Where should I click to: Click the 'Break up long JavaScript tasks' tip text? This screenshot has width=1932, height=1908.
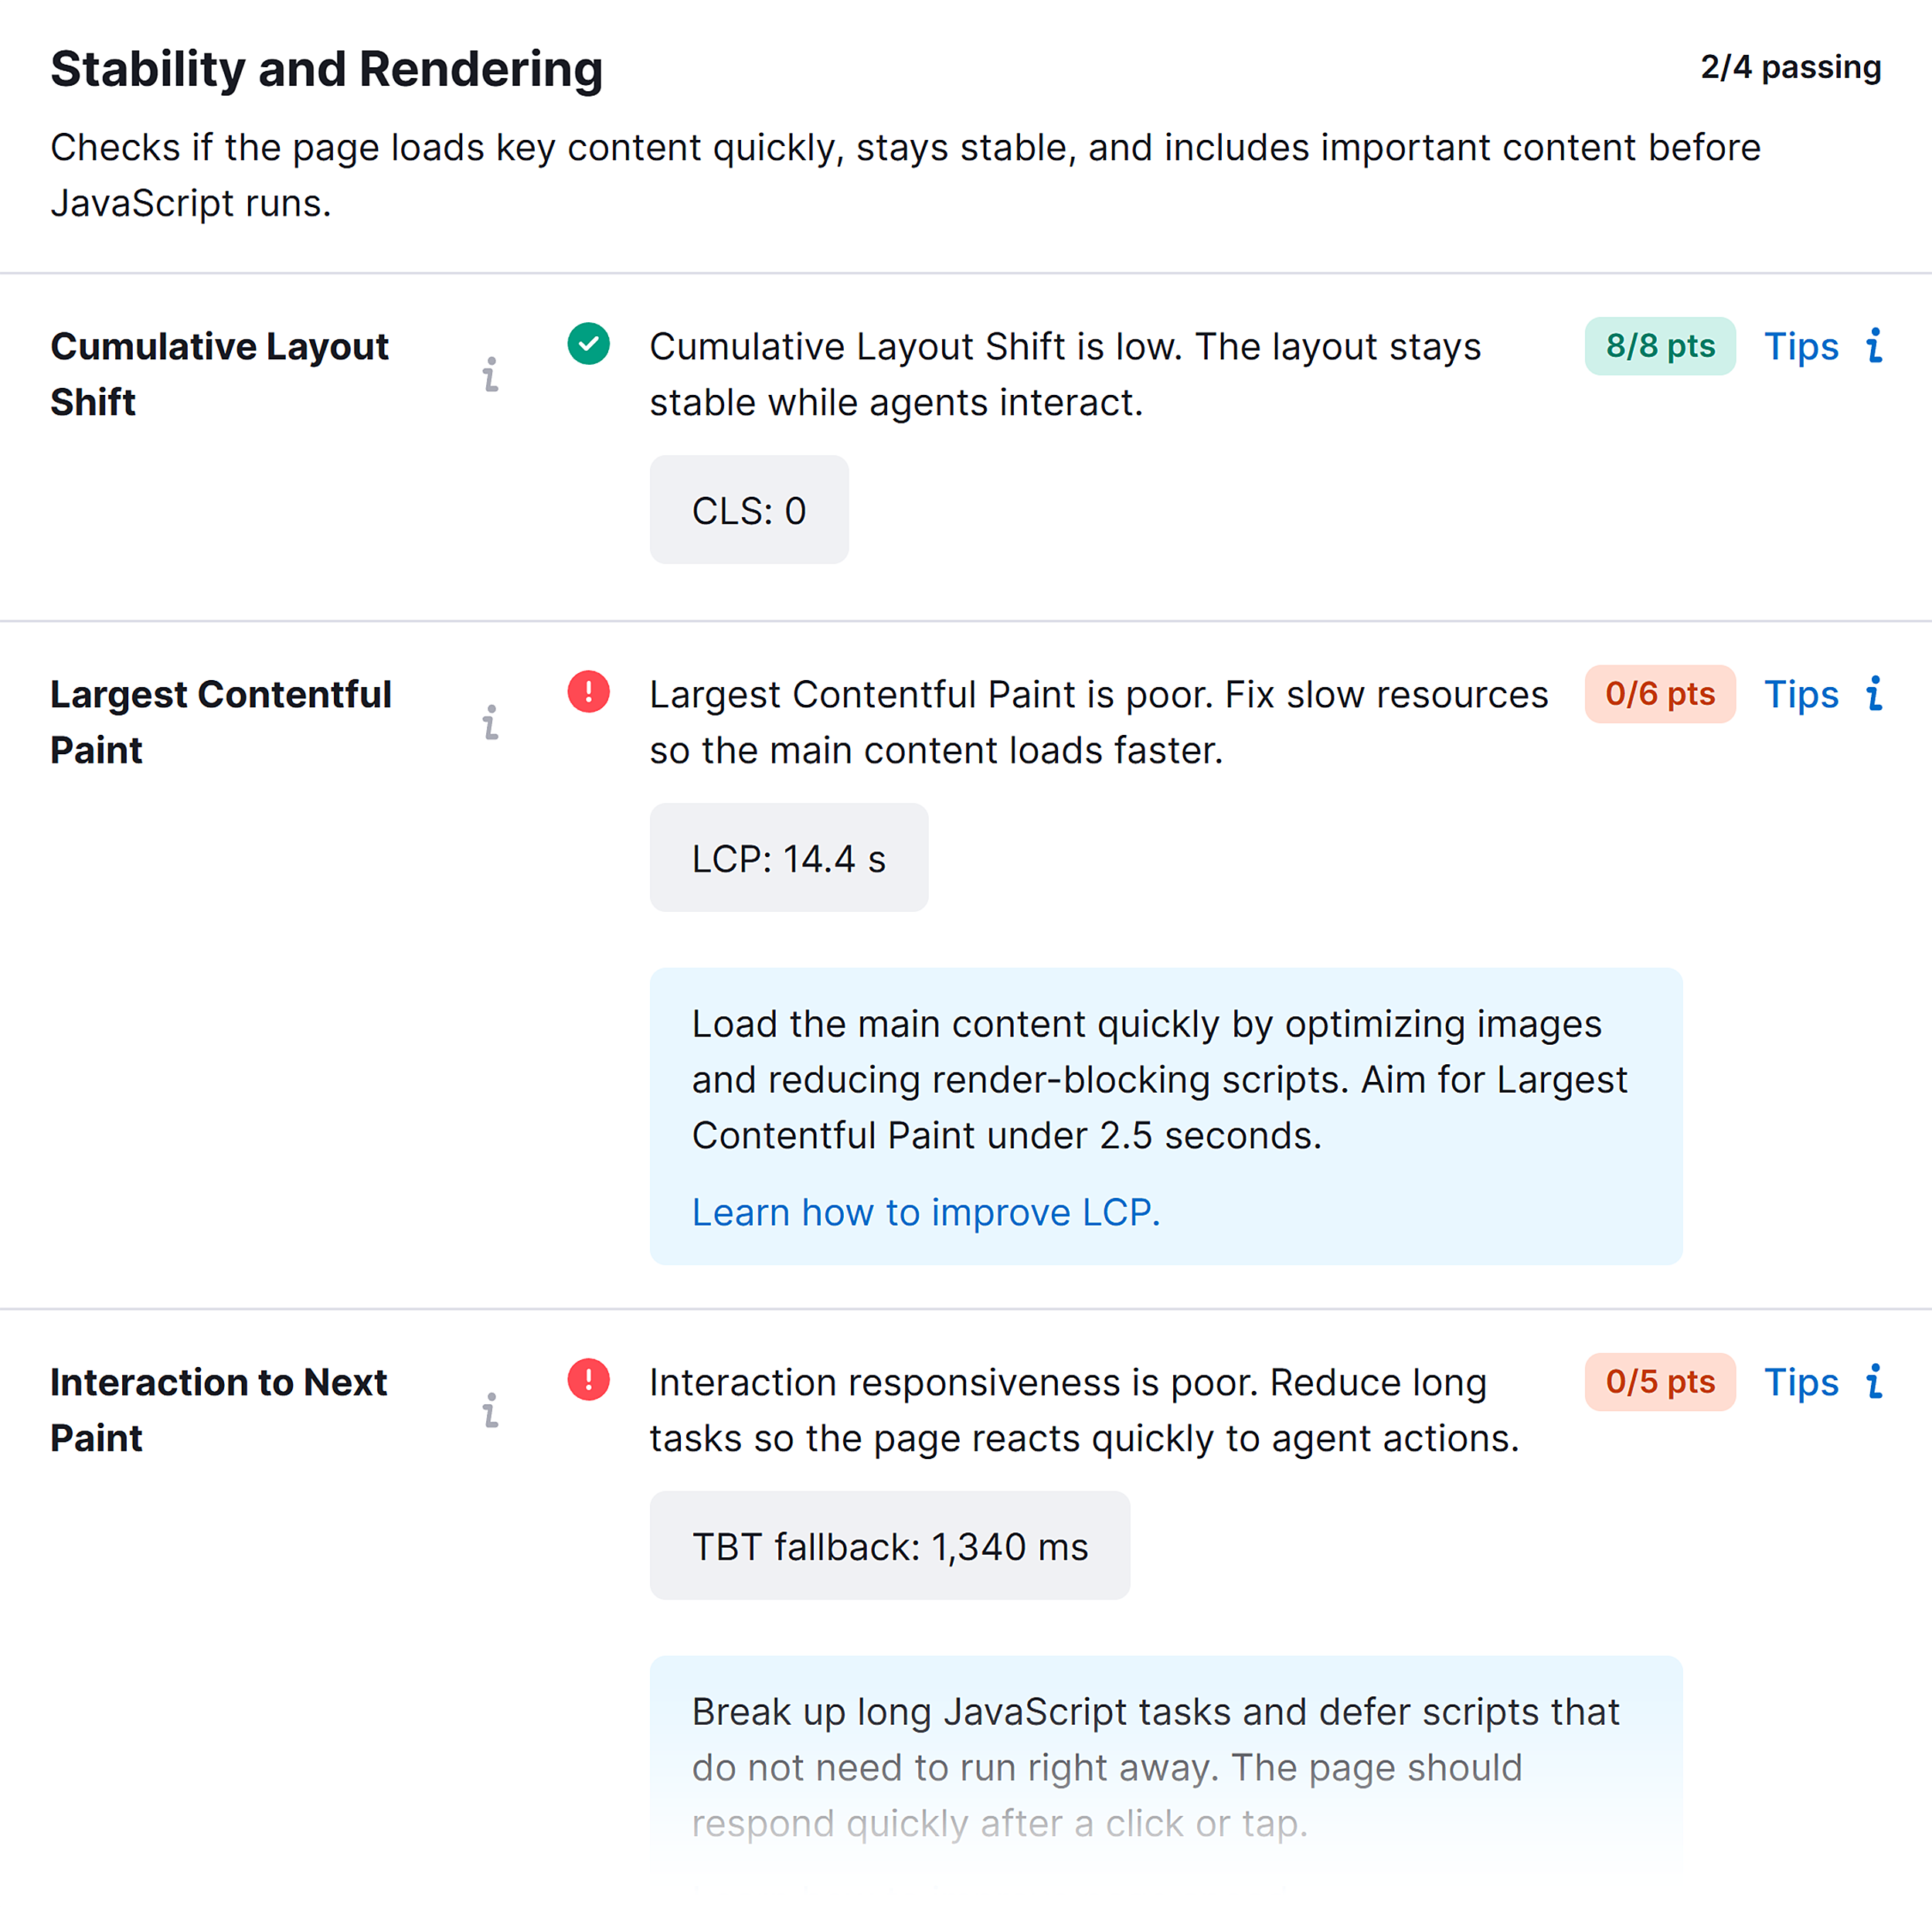coord(1156,1768)
